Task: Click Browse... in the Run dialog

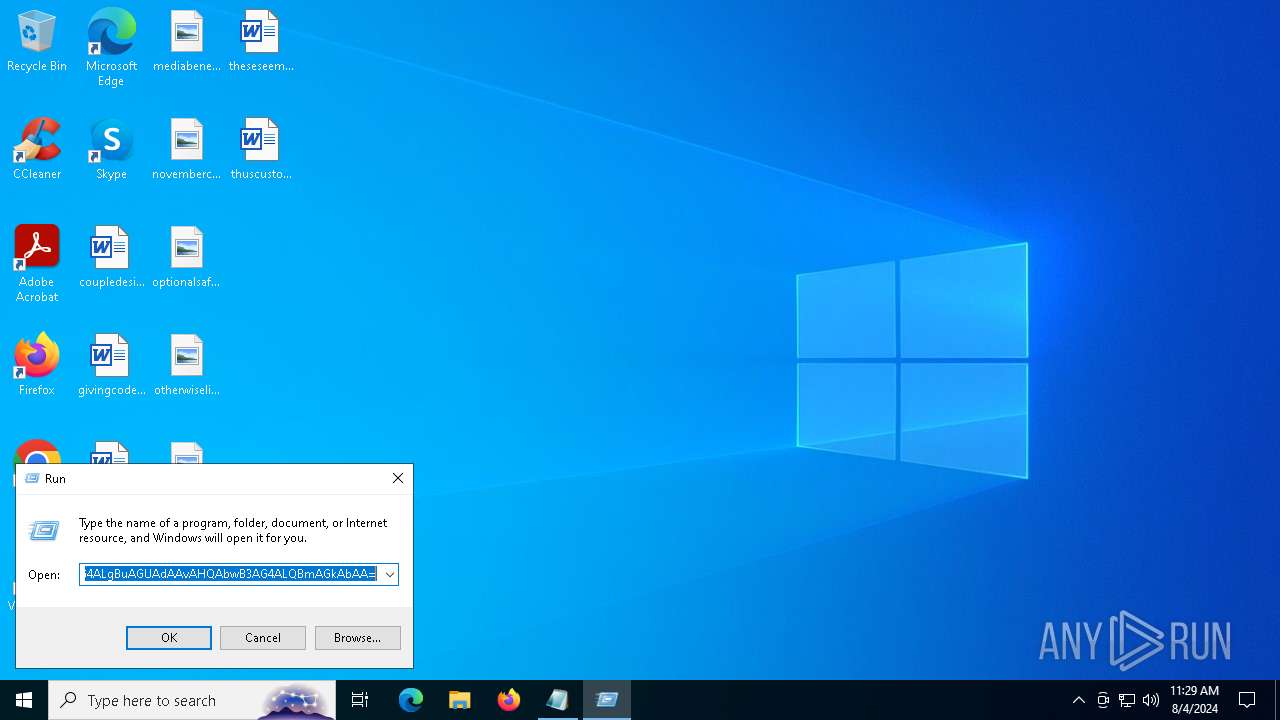Action: [x=357, y=638]
